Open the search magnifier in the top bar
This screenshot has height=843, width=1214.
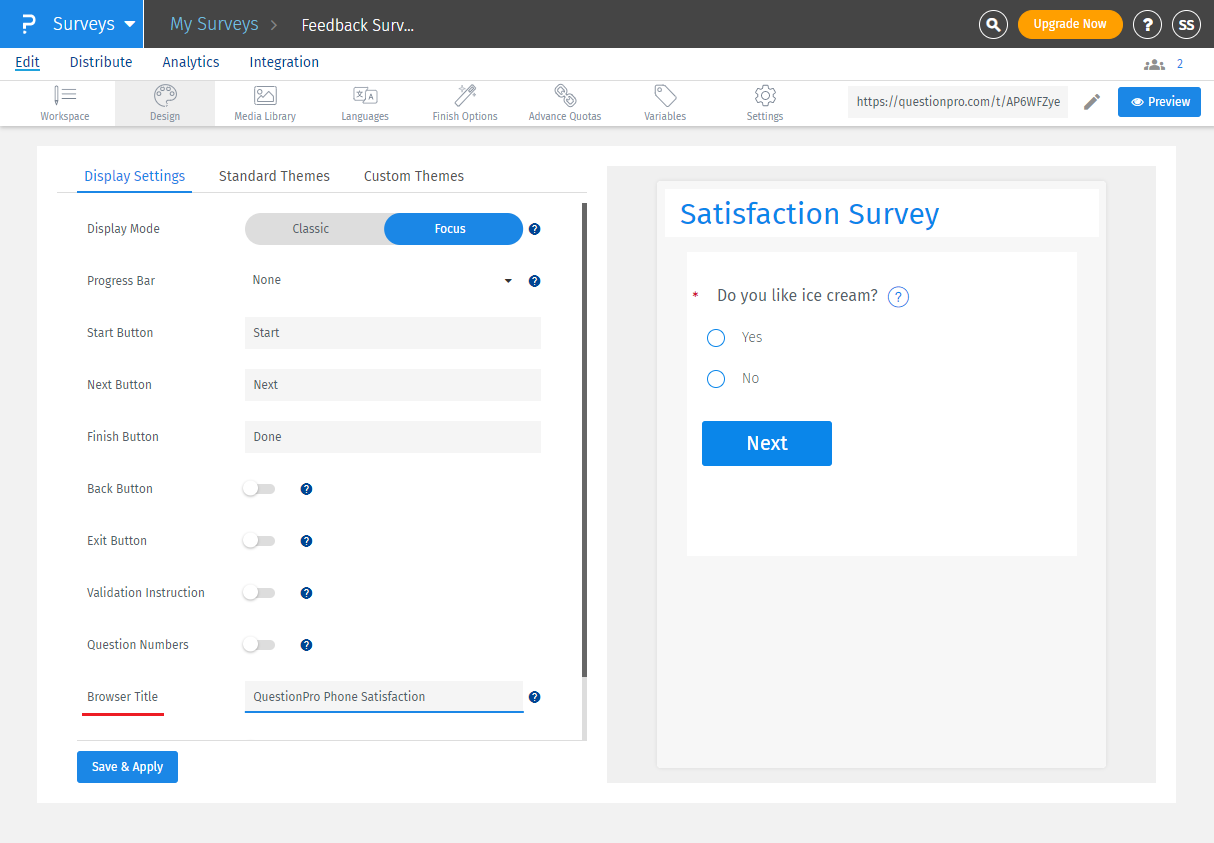993,24
